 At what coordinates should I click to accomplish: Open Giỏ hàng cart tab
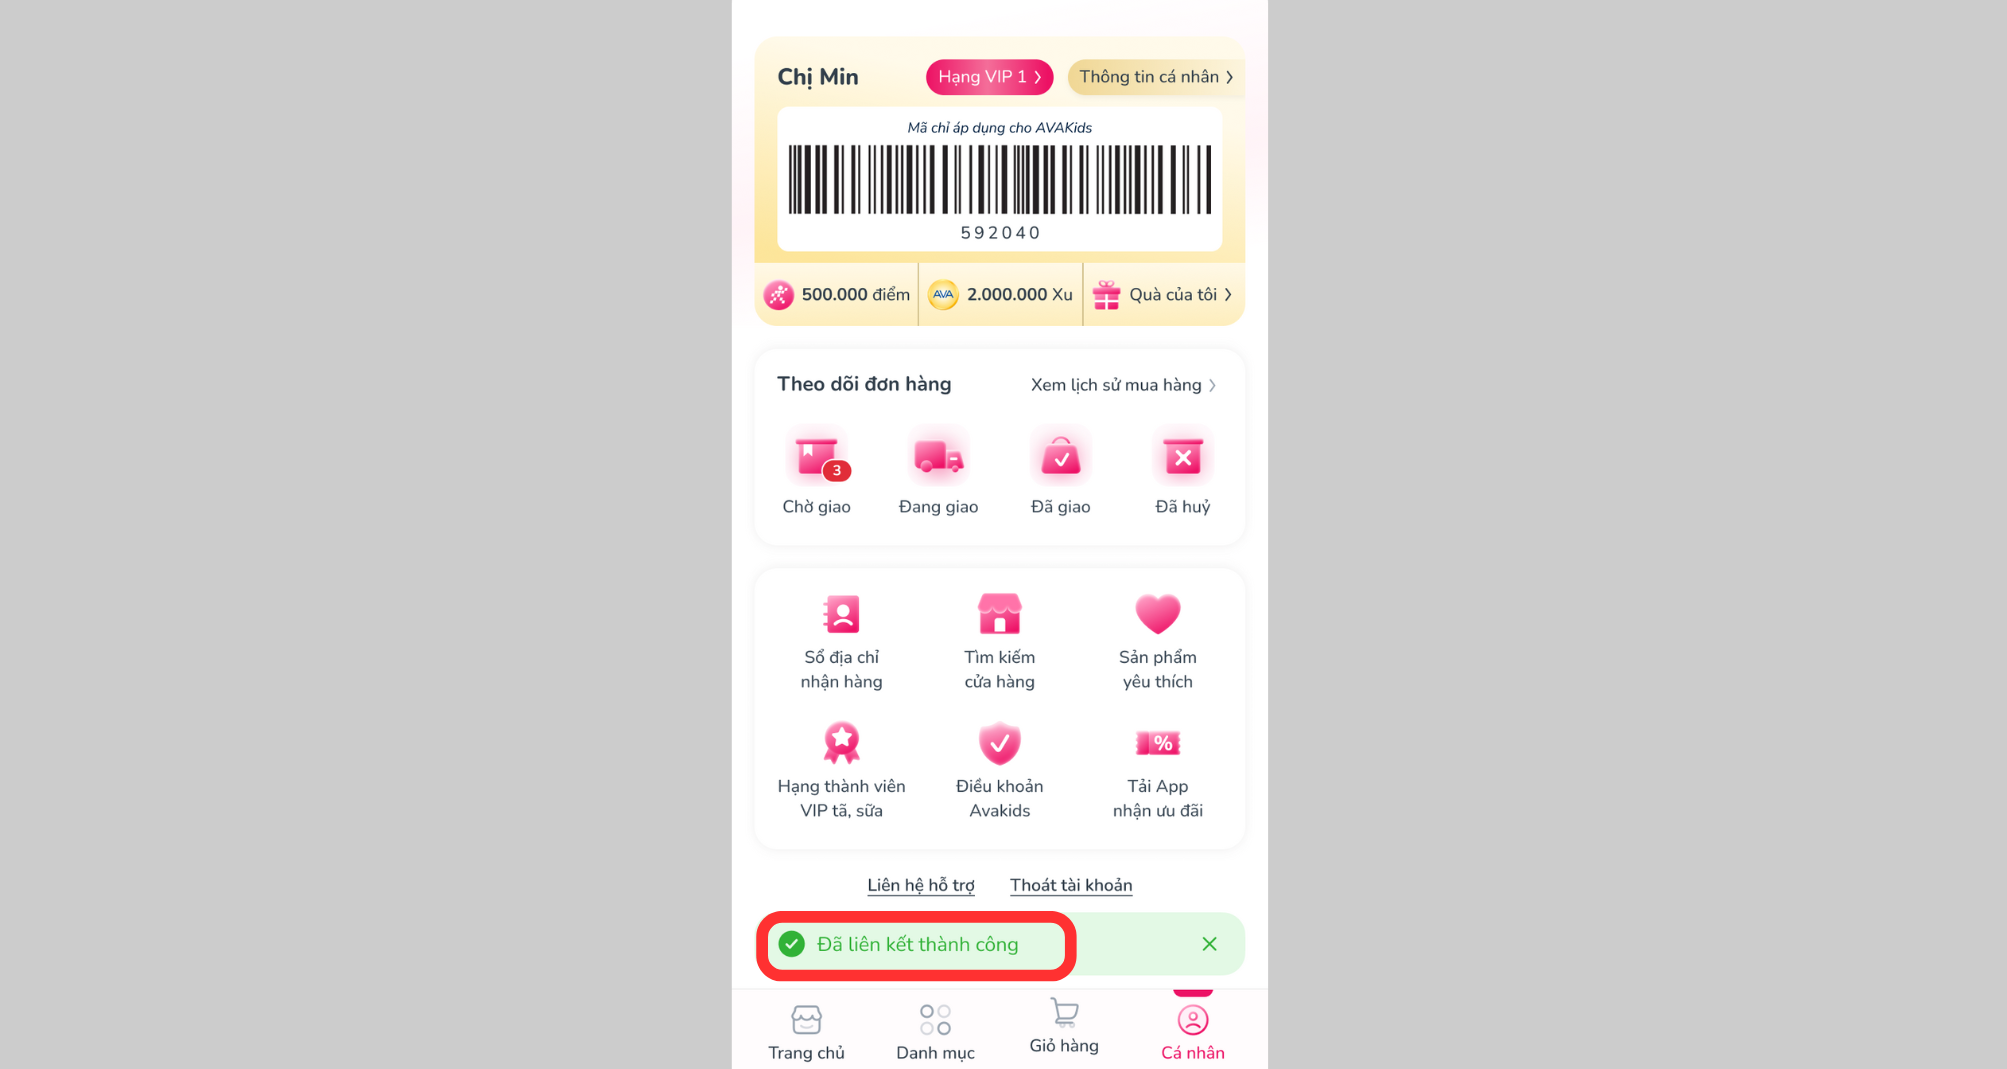point(1064,1027)
